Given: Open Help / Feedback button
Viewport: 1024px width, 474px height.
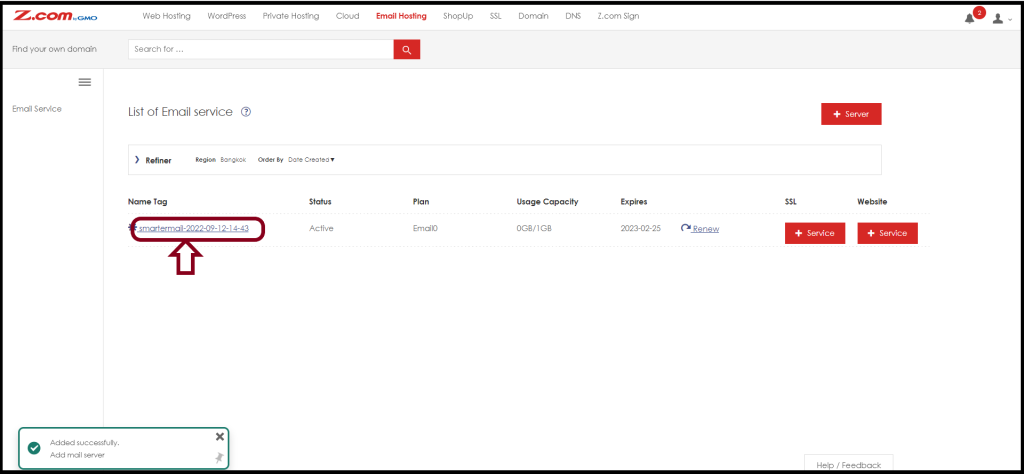Looking at the screenshot, I should pyautogui.click(x=848, y=464).
